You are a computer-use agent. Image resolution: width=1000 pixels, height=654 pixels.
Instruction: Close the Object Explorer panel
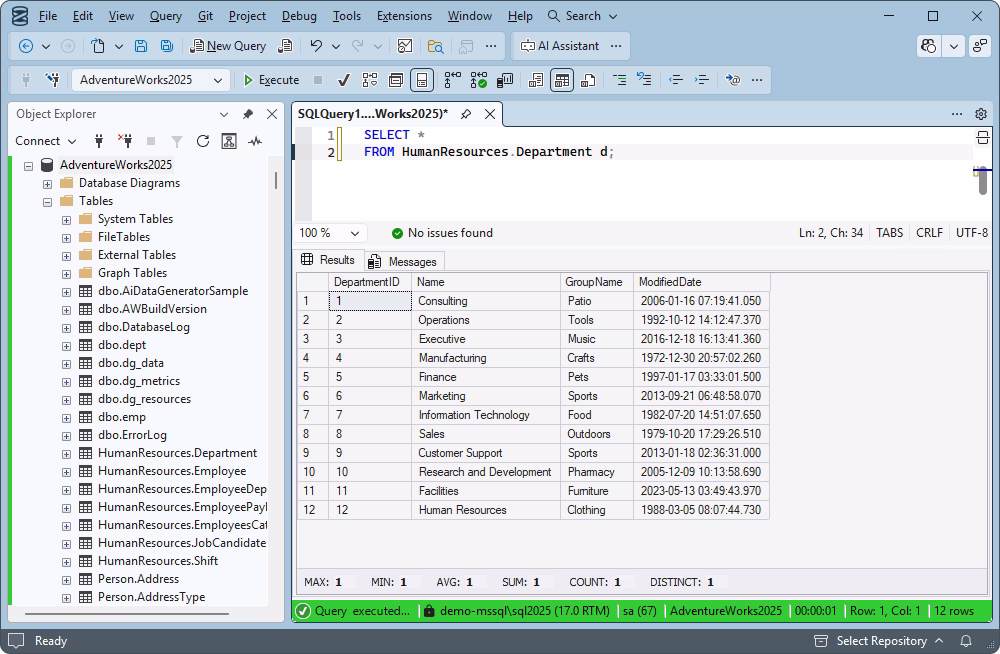[272, 114]
